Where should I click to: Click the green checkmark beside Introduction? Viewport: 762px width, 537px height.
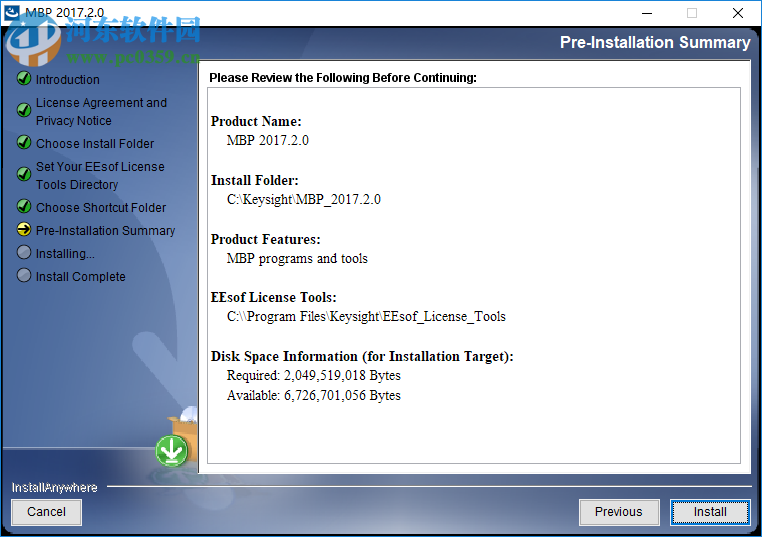click(x=24, y=78)
